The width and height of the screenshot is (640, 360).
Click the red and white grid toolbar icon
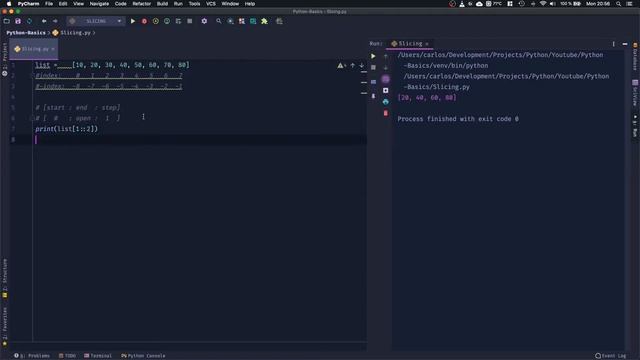click(x=242, y=21)
